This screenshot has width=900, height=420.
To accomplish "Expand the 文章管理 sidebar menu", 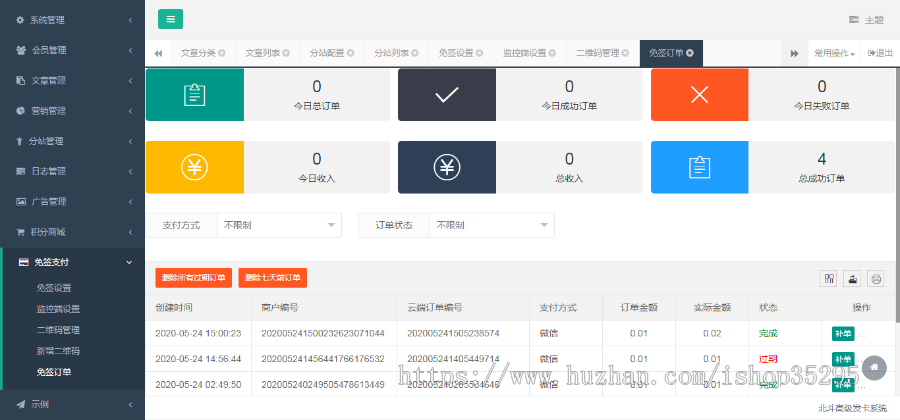I will 72,80.
